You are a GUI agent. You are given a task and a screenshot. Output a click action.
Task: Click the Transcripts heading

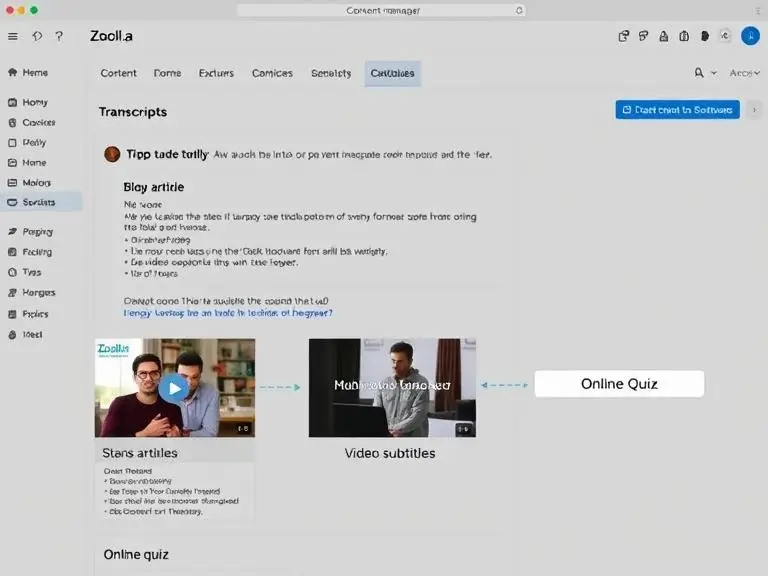tap(133, 112)
